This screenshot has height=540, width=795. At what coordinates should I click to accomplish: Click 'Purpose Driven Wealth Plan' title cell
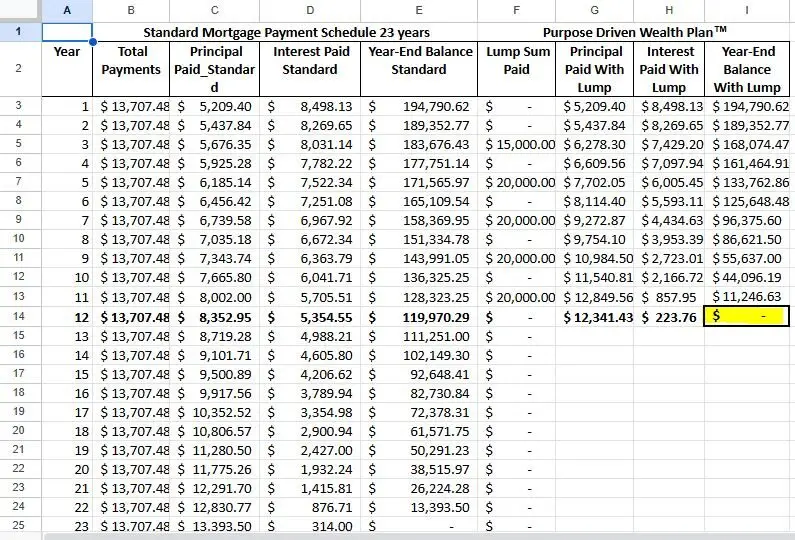(634, 32)
